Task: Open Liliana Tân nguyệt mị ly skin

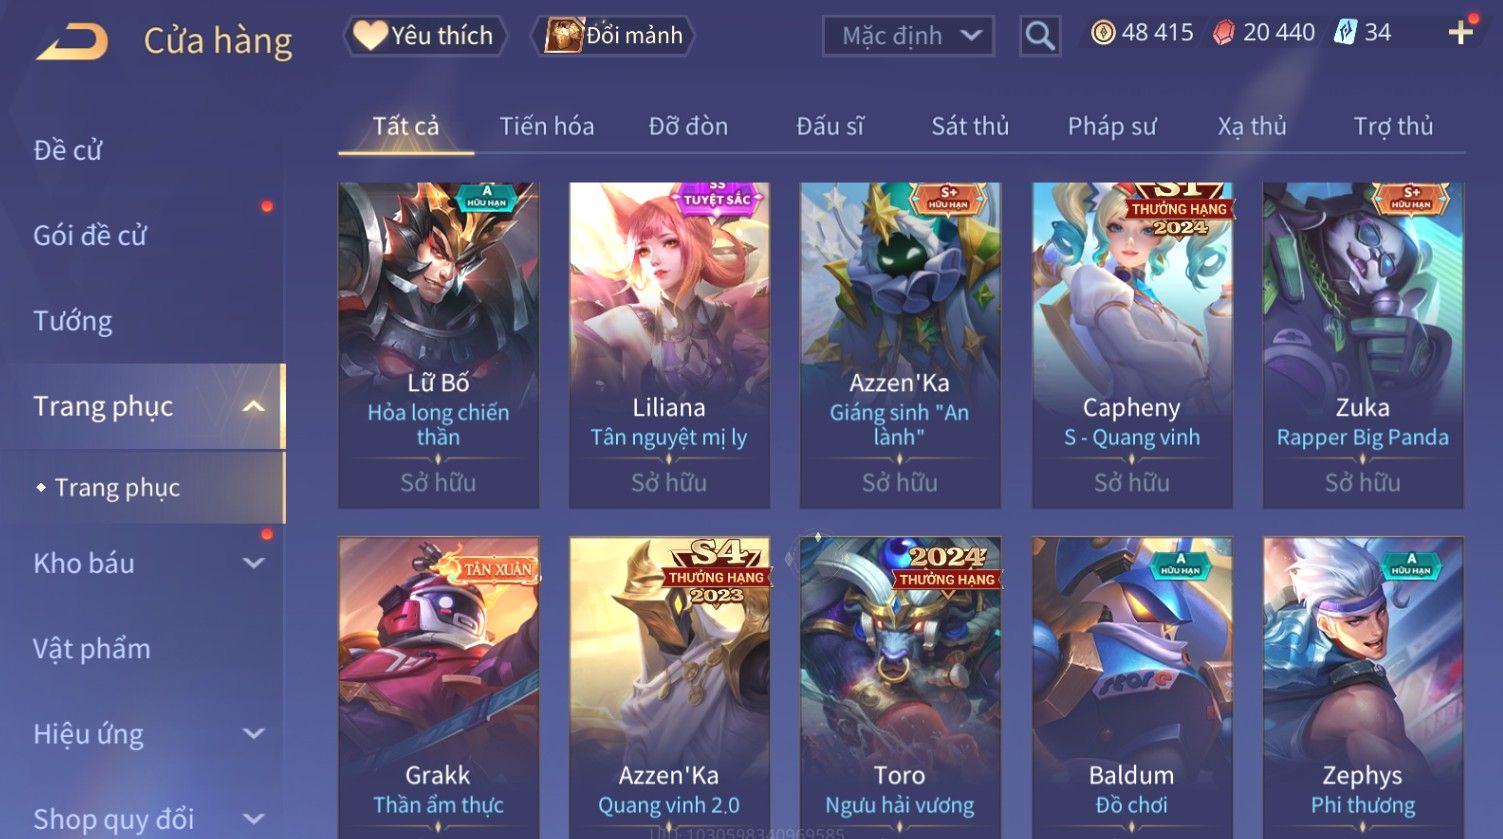Action: click(669, 345)
